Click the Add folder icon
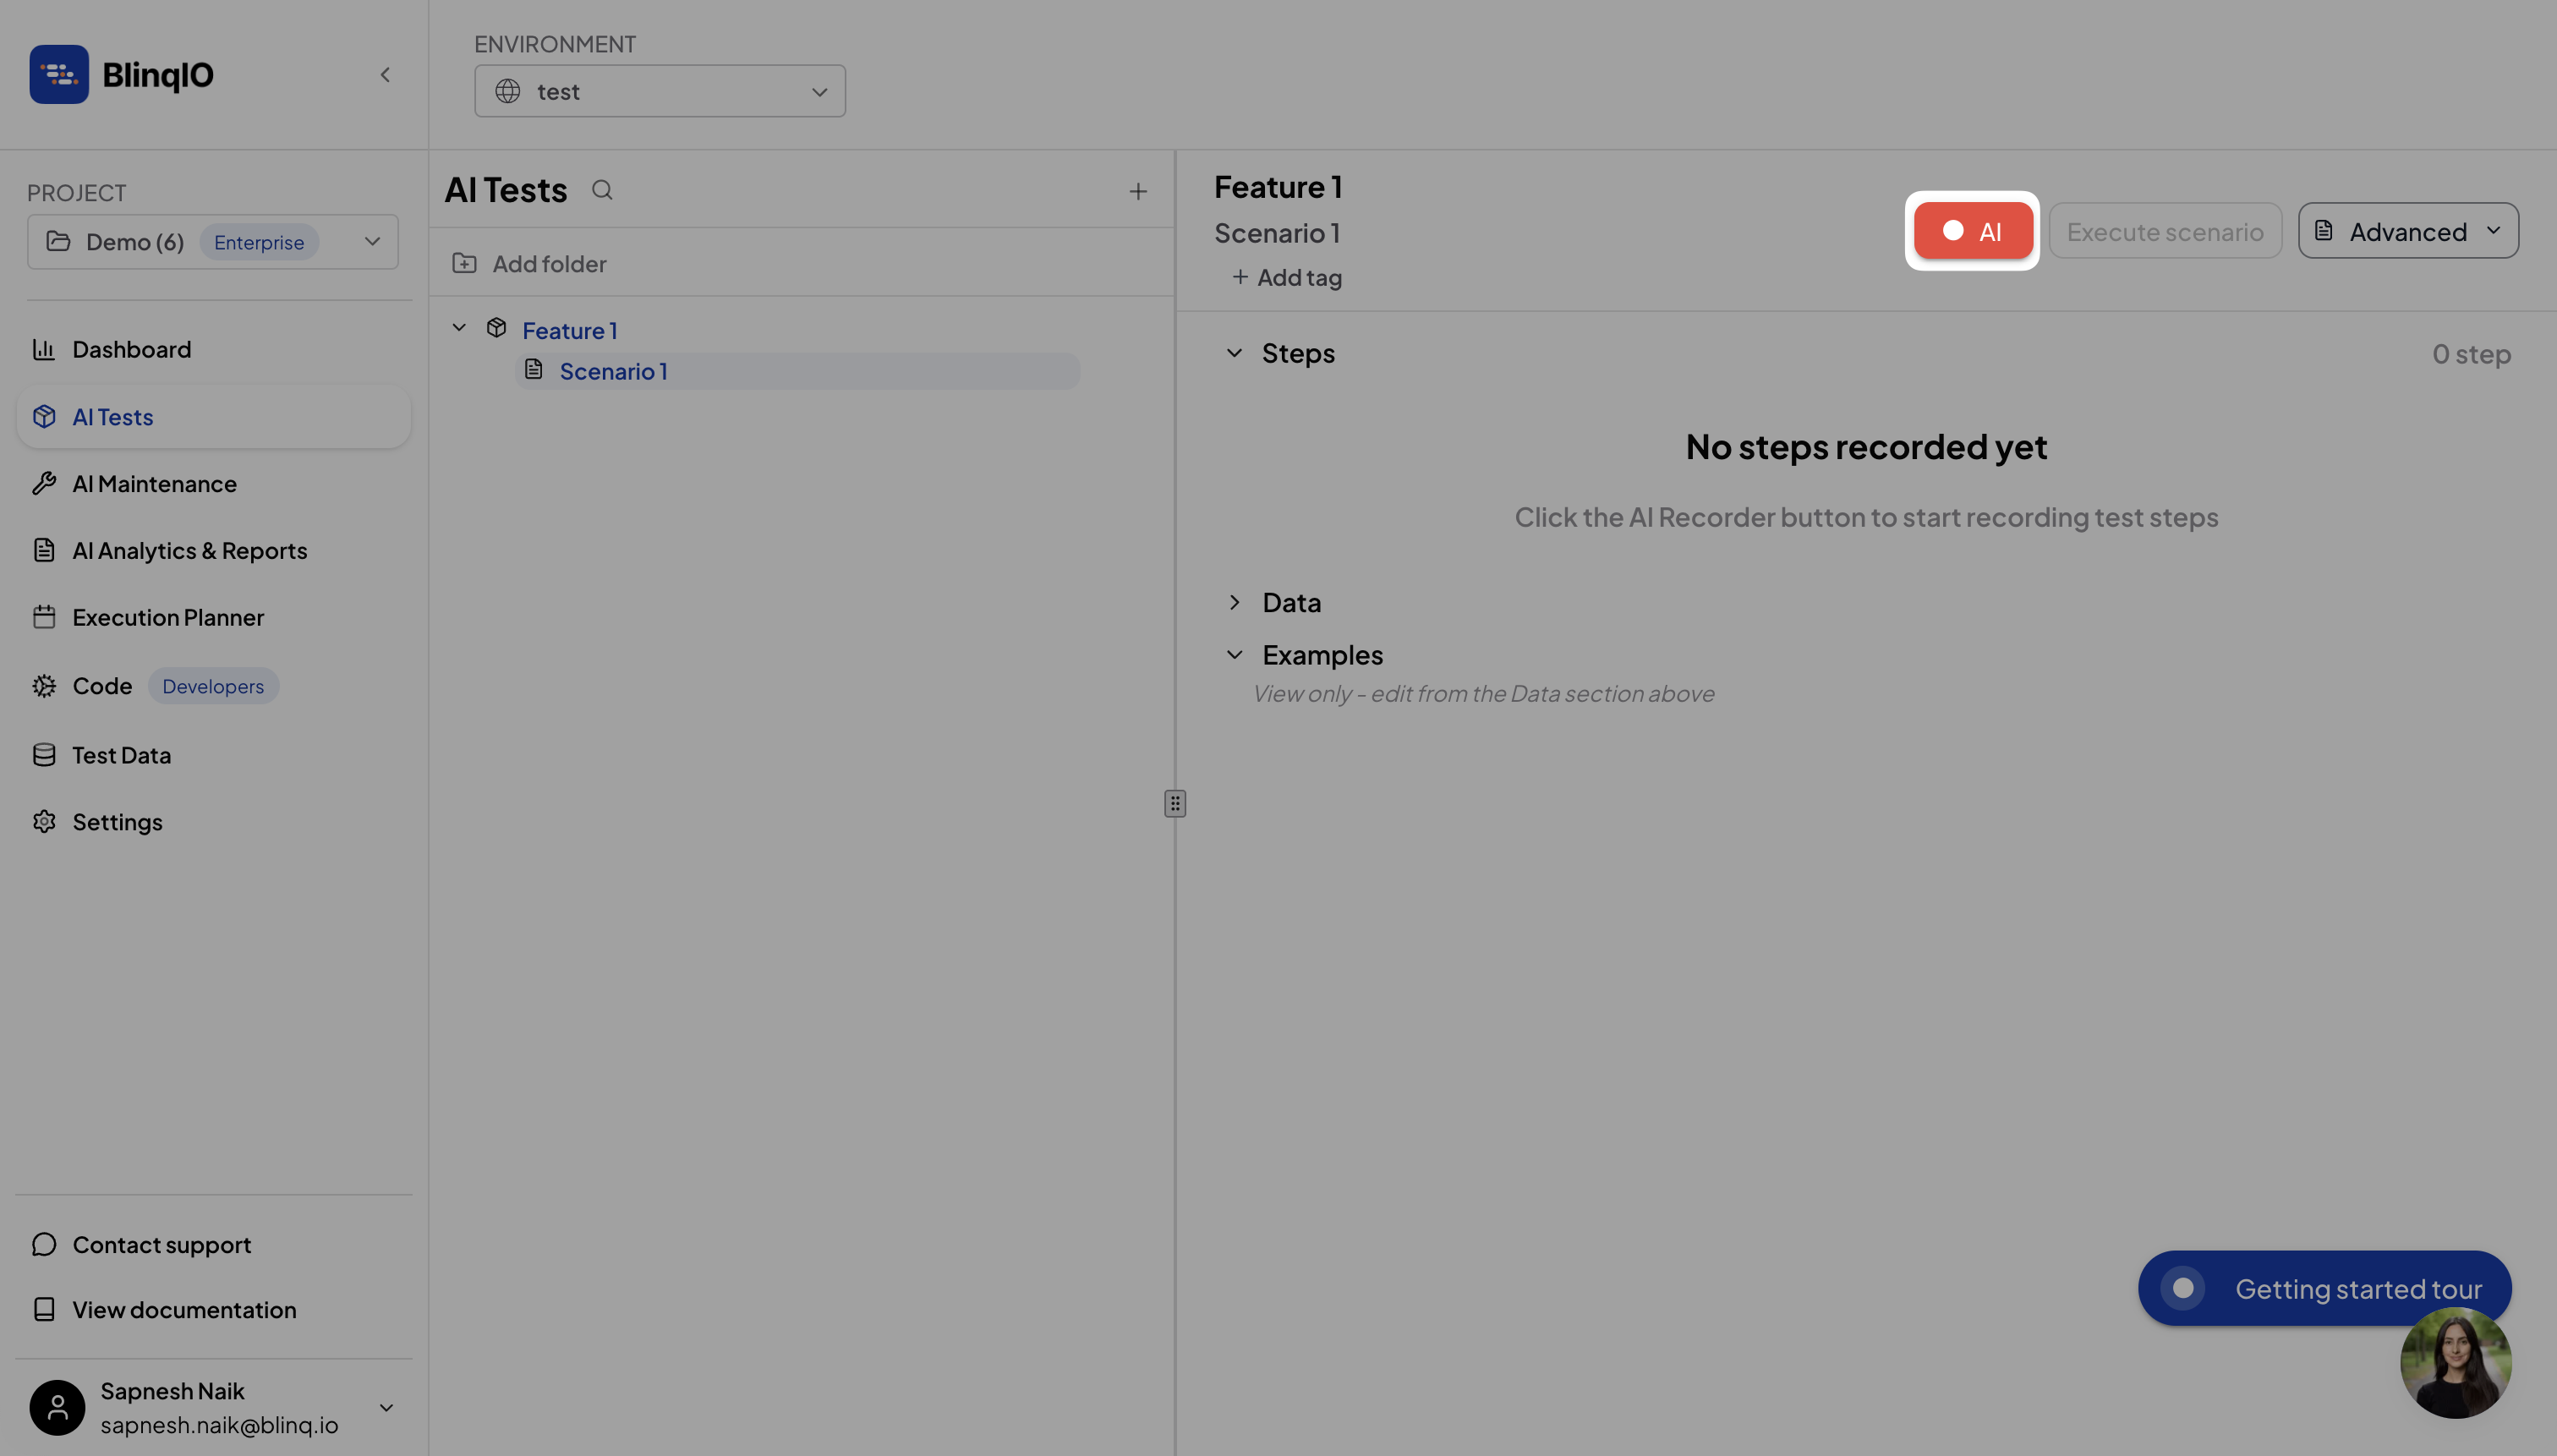The height and width of the screenshot is (1456, 2557). click(x=464, y=263)
